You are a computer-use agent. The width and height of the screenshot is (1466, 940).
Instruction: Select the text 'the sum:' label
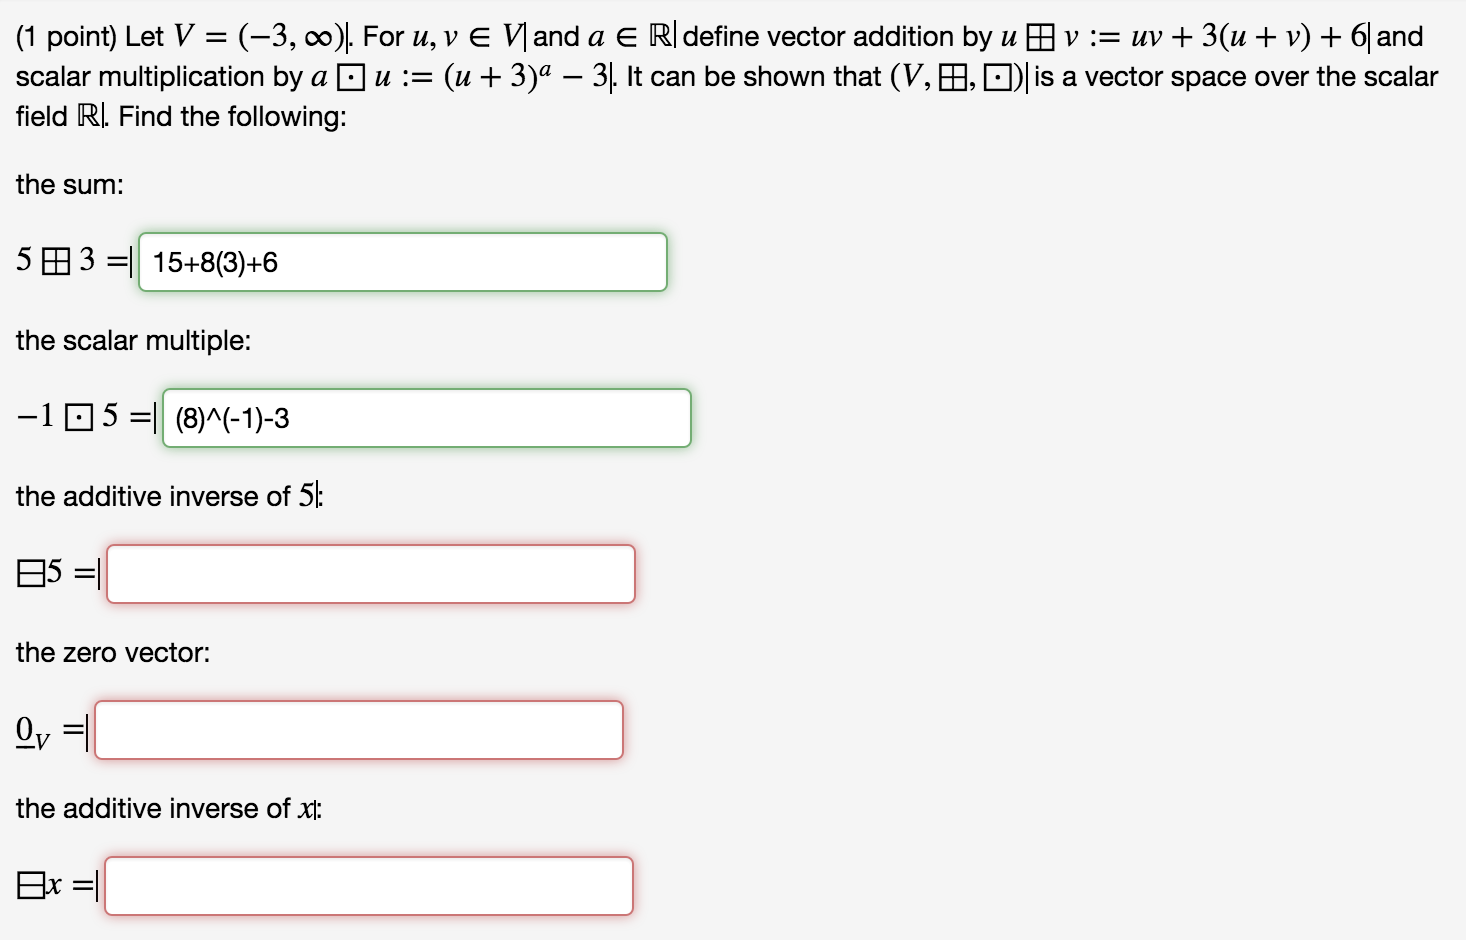pyautogui.click(x=69, y=184)
